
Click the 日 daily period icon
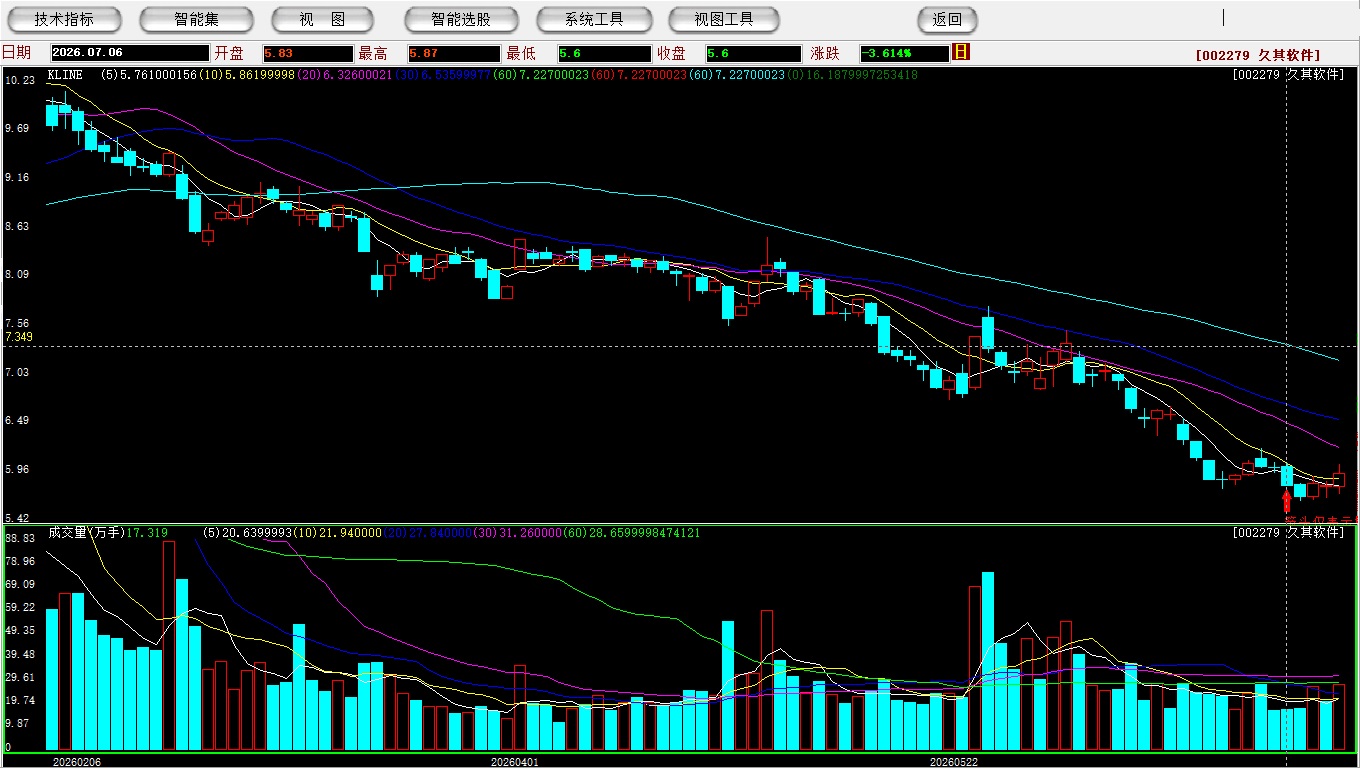click(961, 52)
